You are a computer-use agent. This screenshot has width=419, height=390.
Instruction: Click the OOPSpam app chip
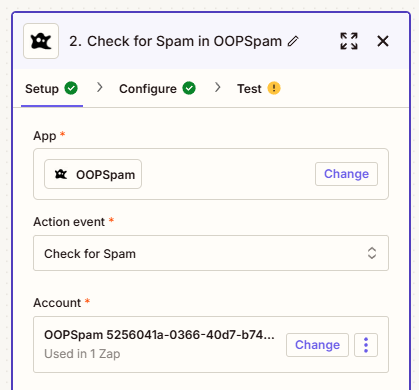point(93,174)
